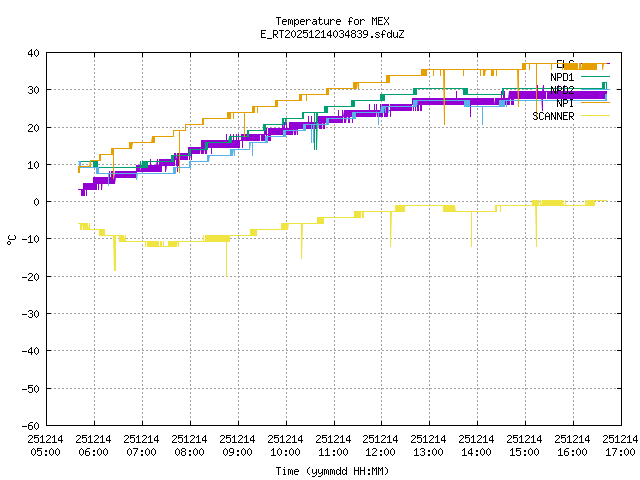Click the ELS legend entry
640x480 pixels.
pos(565,64)
